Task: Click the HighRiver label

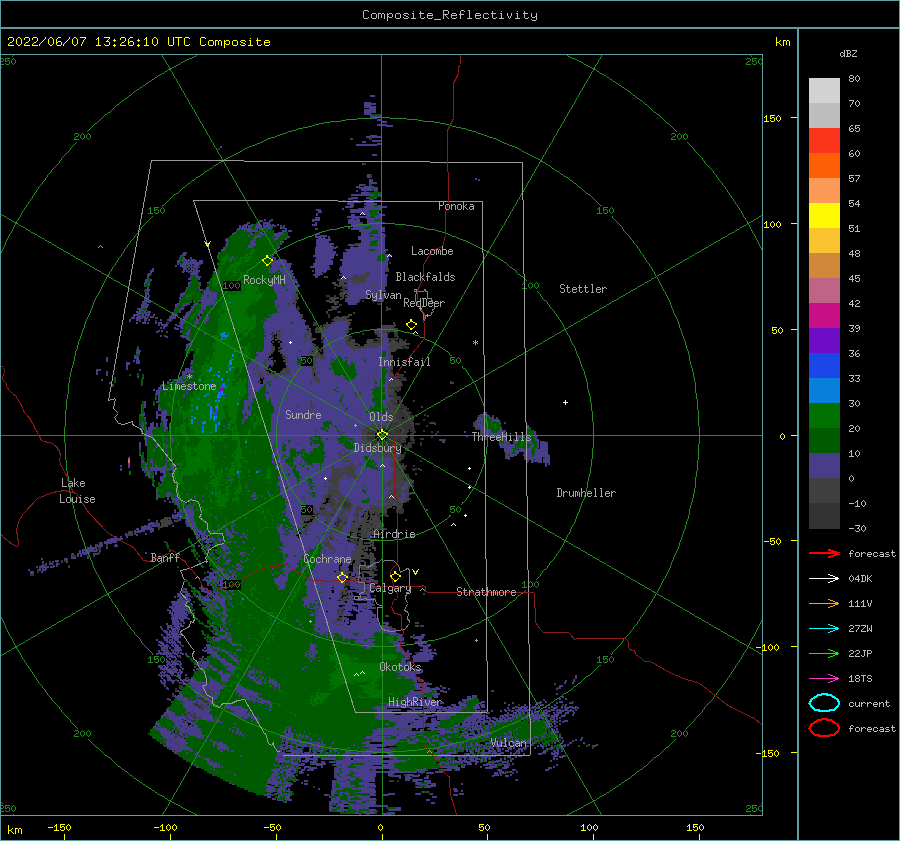Action: click(415, 702)
